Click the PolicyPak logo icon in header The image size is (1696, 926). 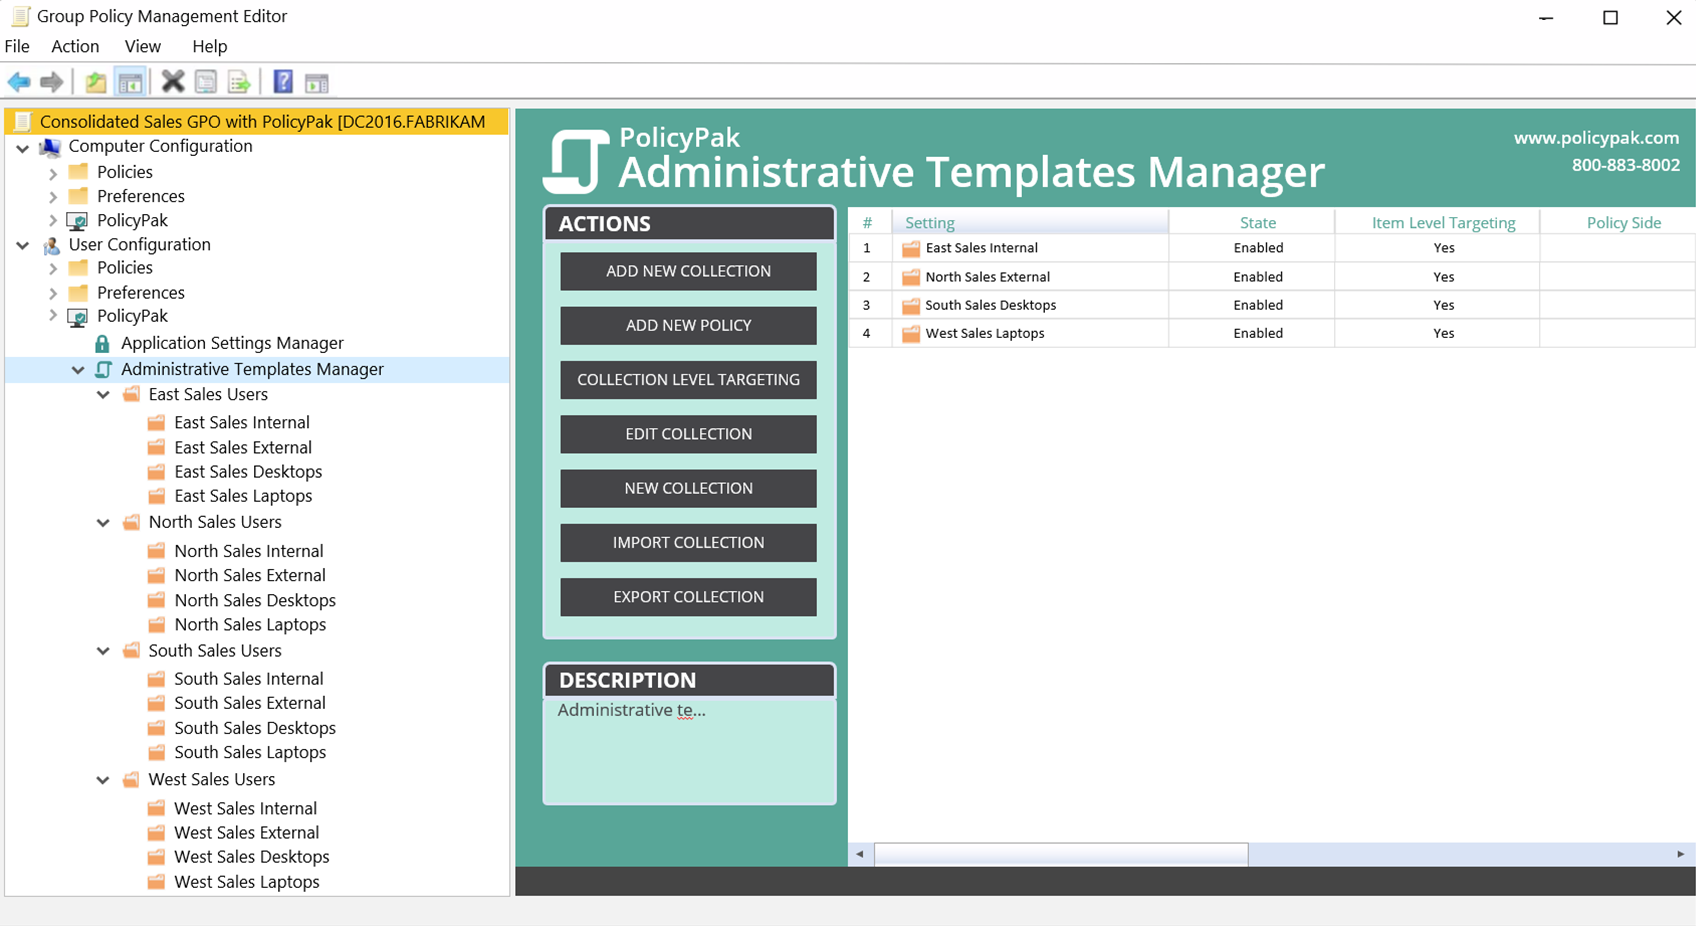tap(576, 161)
